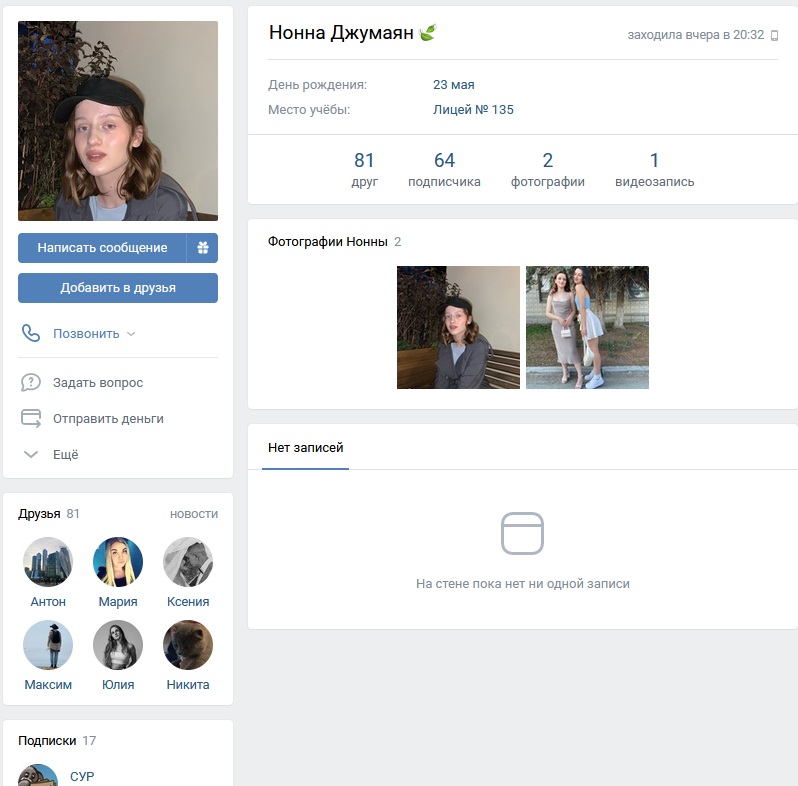Open the 64 подписчика counter
The width and height of the screenshot is (798, 786).
[444, 170]
